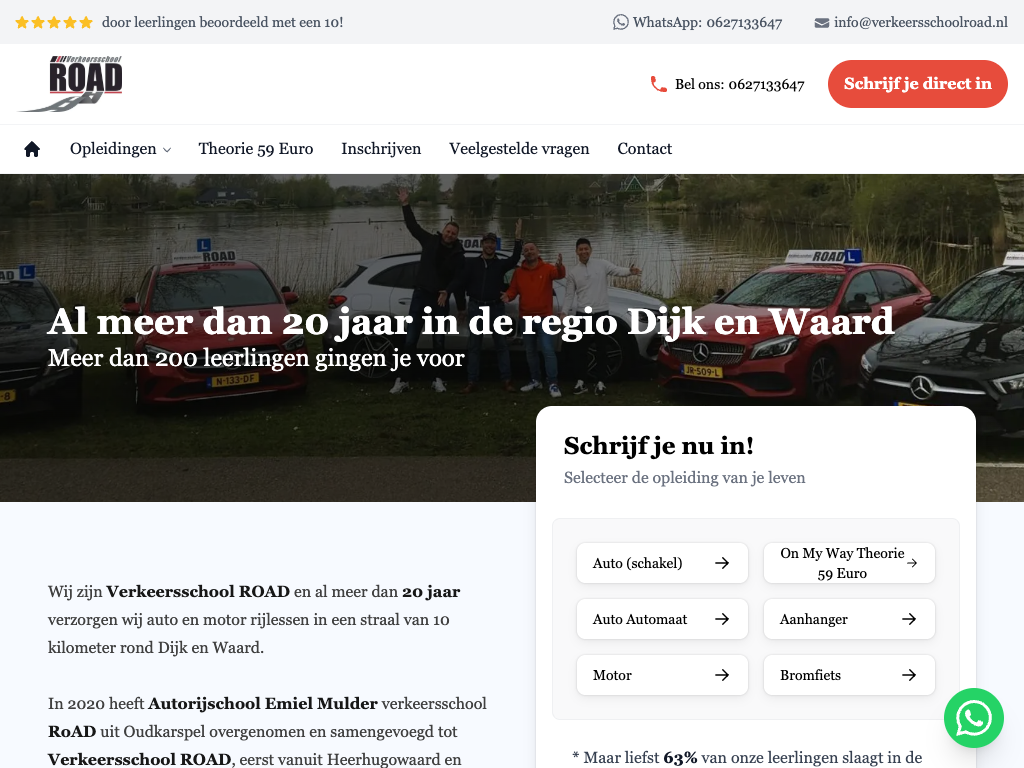Click the five-star rating icons
This screenshot has height=768, width=1024.
[54, 22]
